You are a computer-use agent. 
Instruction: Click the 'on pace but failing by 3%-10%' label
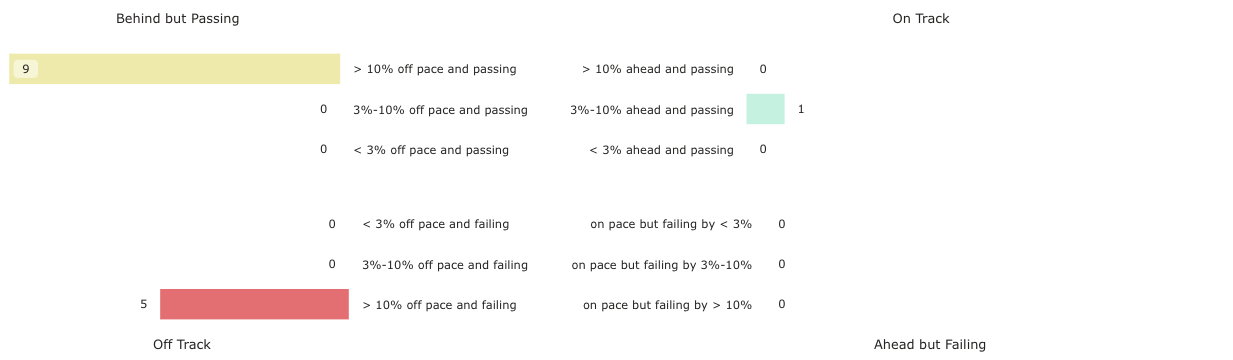pyautogui.click(x=662, y=265)
